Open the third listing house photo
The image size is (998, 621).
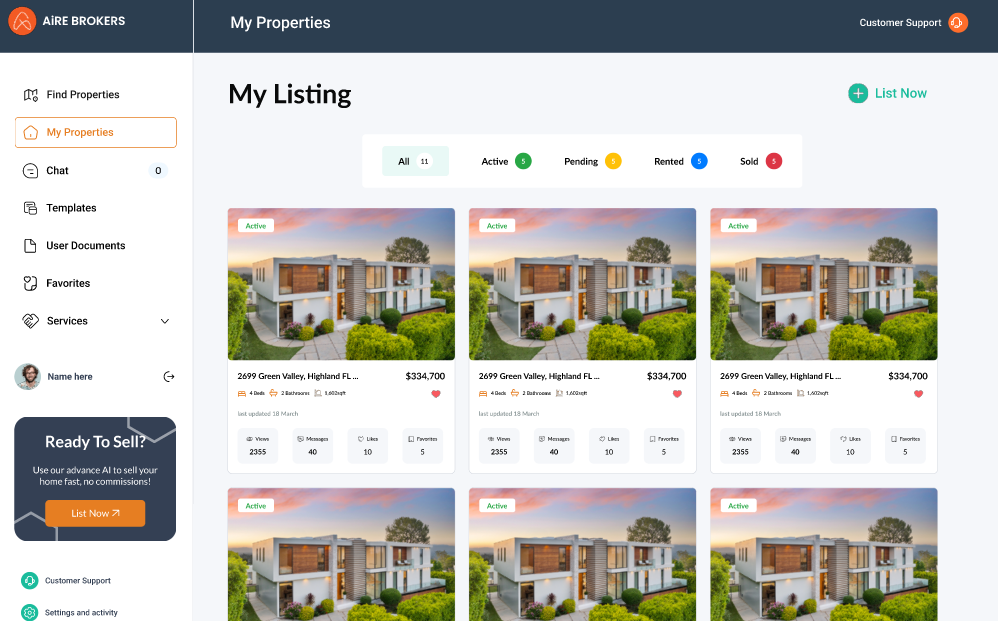tap(824, 284)
